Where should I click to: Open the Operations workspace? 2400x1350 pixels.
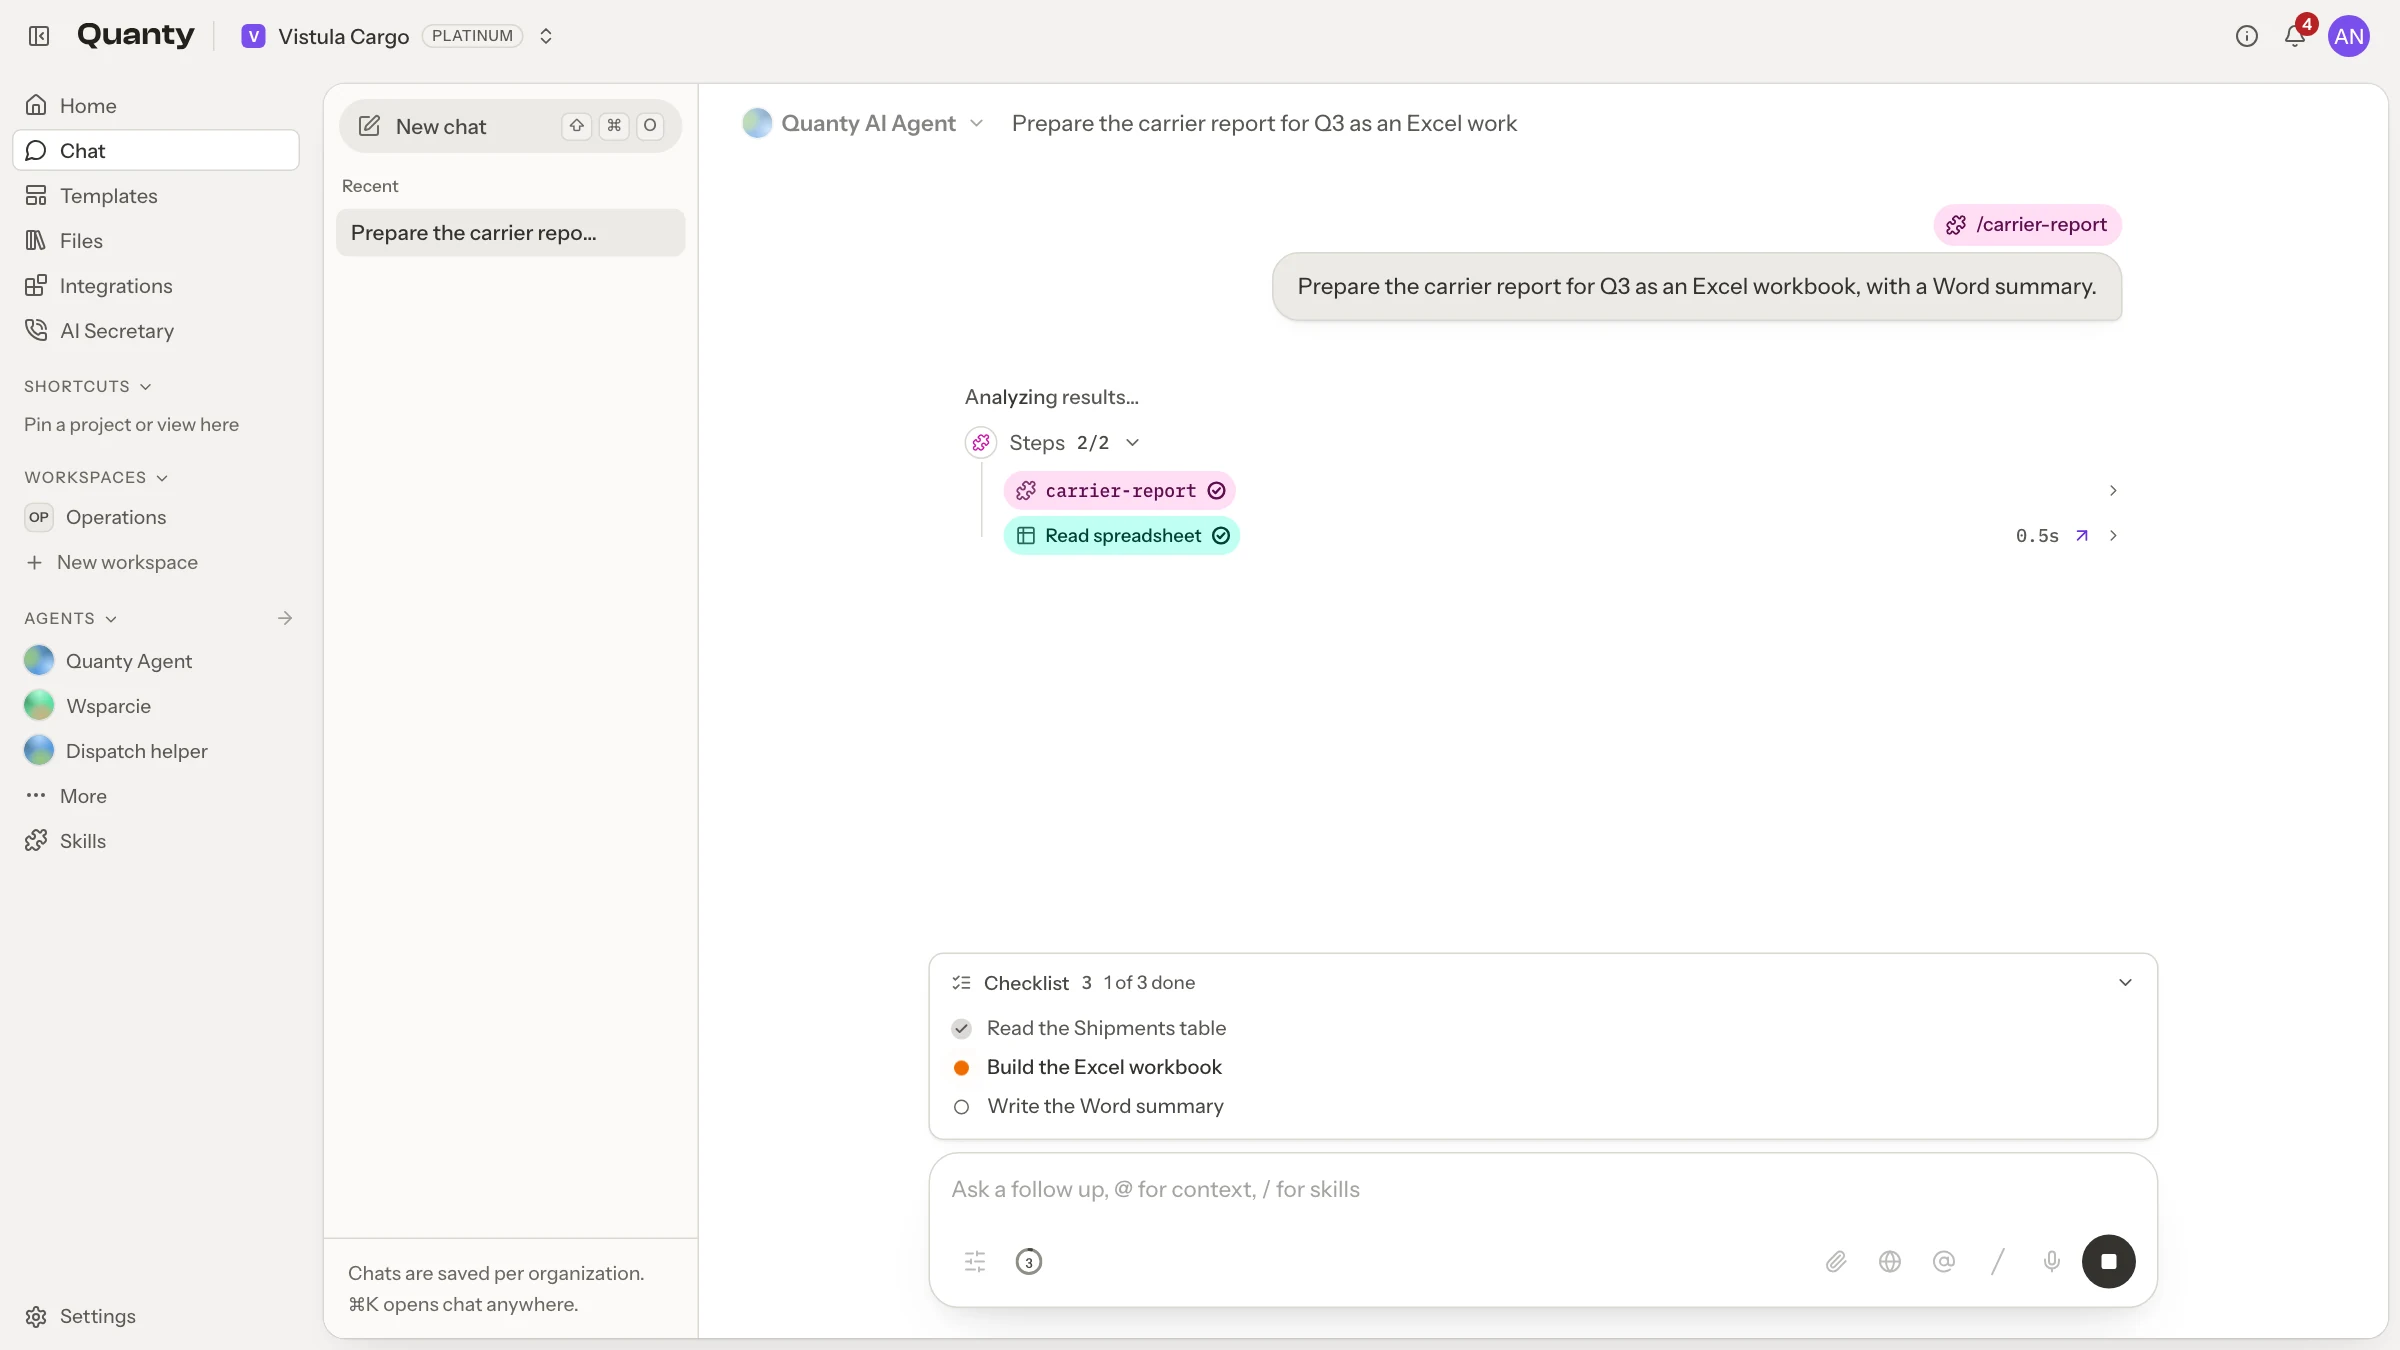click(156, 516)
